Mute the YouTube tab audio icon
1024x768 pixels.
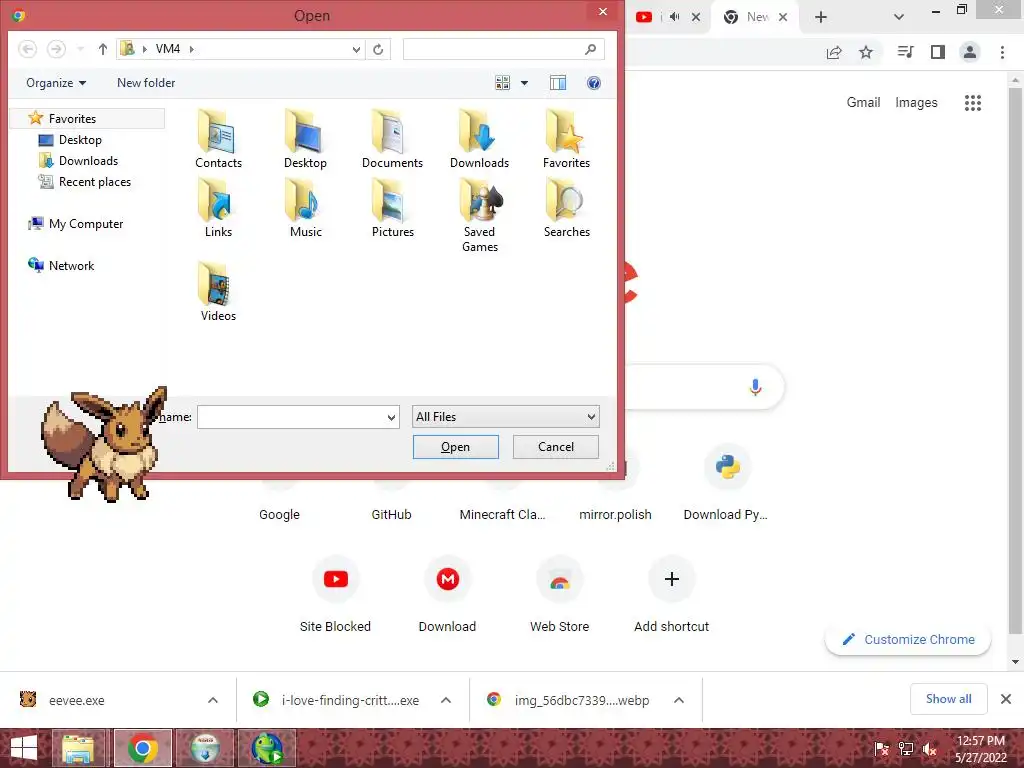point(675,17)
